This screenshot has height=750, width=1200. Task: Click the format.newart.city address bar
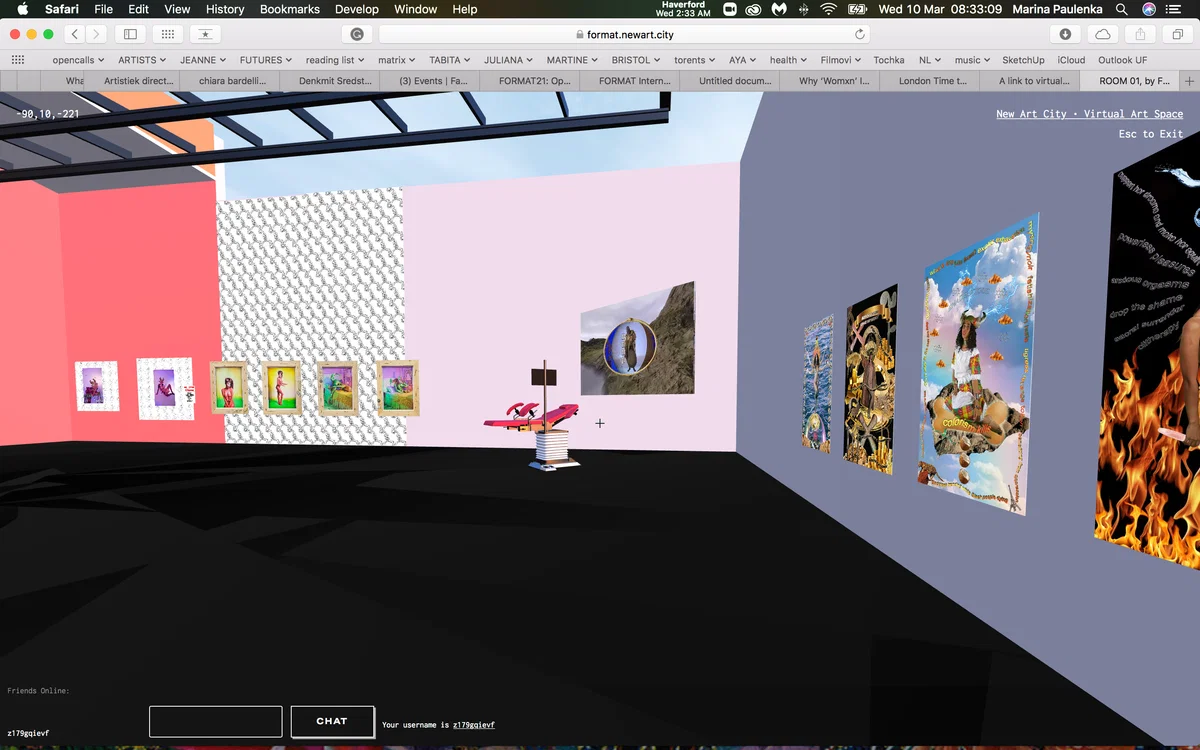coord(624,34)
